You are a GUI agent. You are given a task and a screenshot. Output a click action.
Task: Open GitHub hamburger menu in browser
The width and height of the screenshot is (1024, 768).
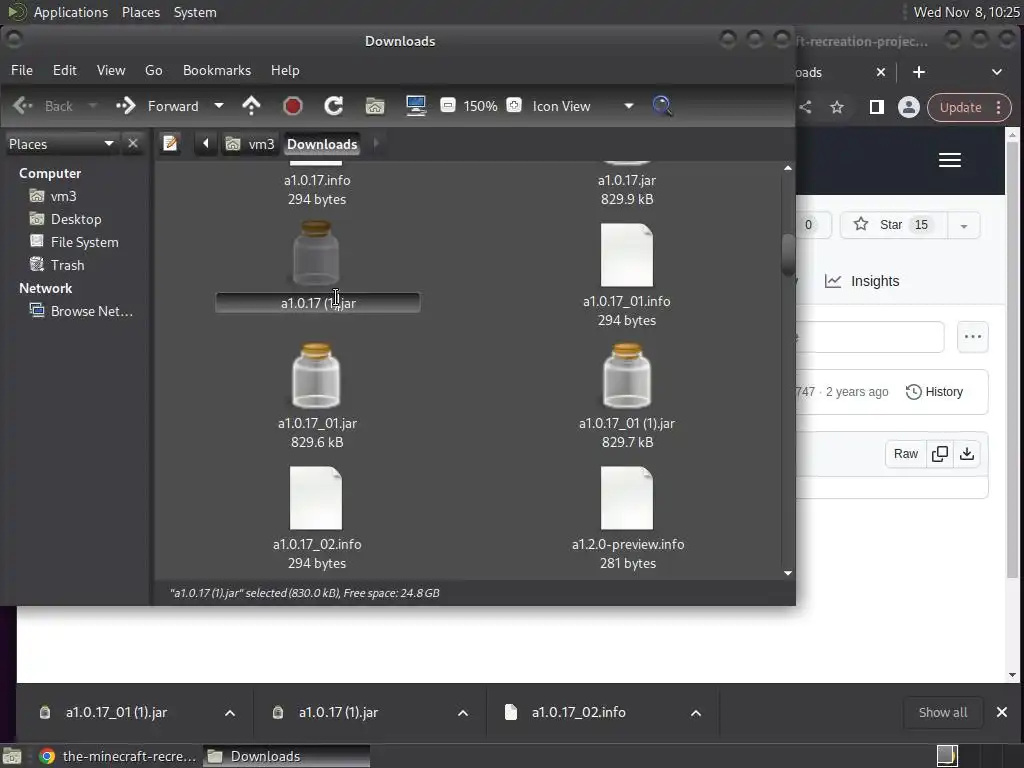coord(950,160)
